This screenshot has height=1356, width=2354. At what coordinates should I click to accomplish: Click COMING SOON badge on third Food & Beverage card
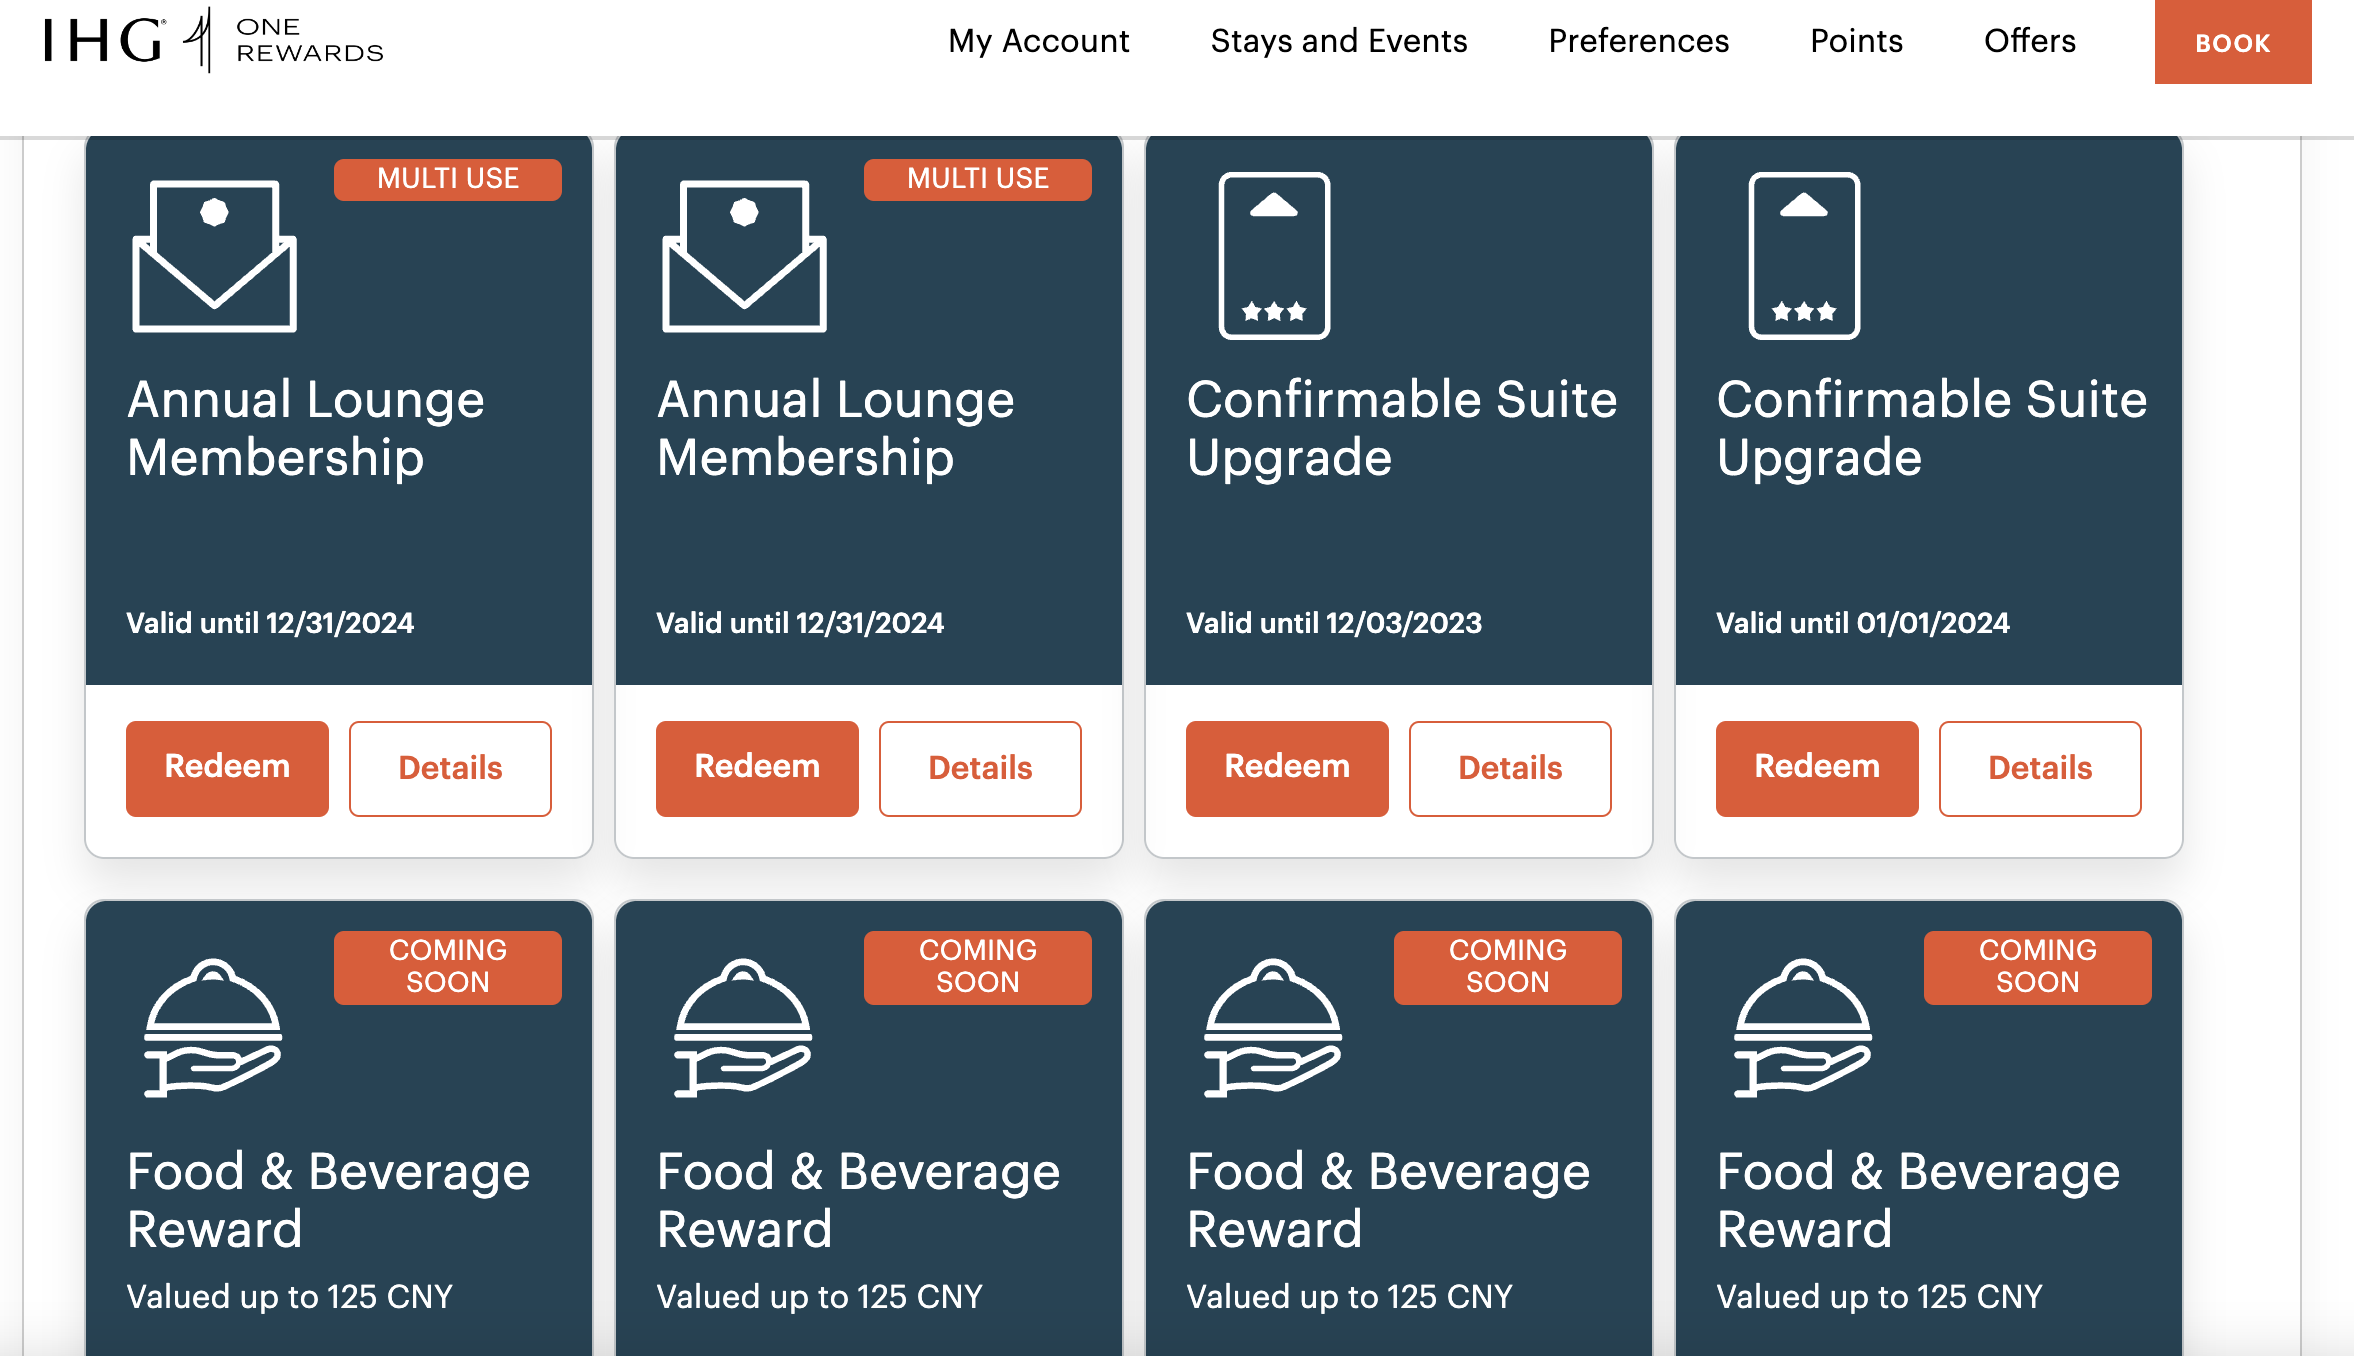pos(1508,967)
